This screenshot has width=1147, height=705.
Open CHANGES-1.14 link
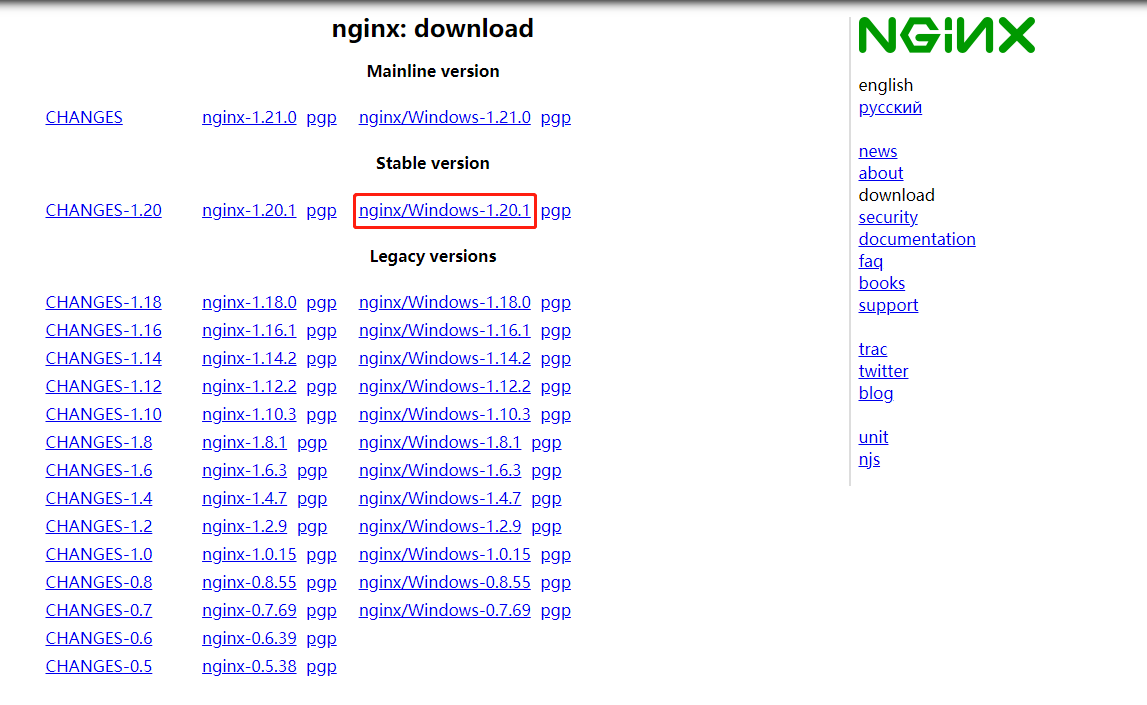pyautogui.click(x=103, y=358)
